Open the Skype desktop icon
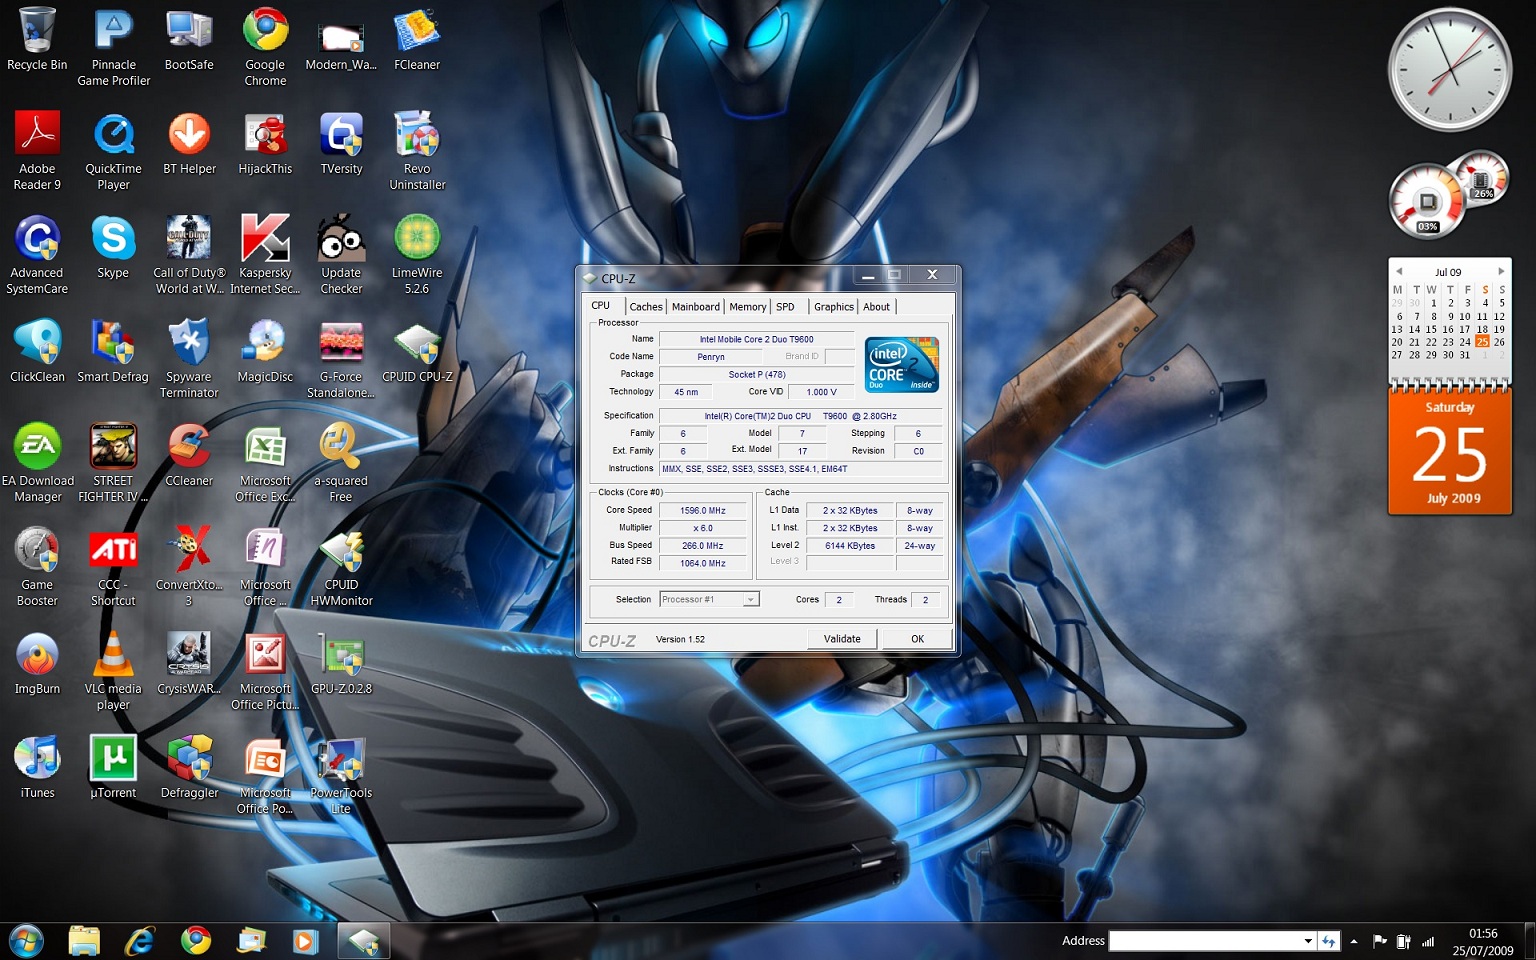 pyautogui.click(x=113, y=248)
